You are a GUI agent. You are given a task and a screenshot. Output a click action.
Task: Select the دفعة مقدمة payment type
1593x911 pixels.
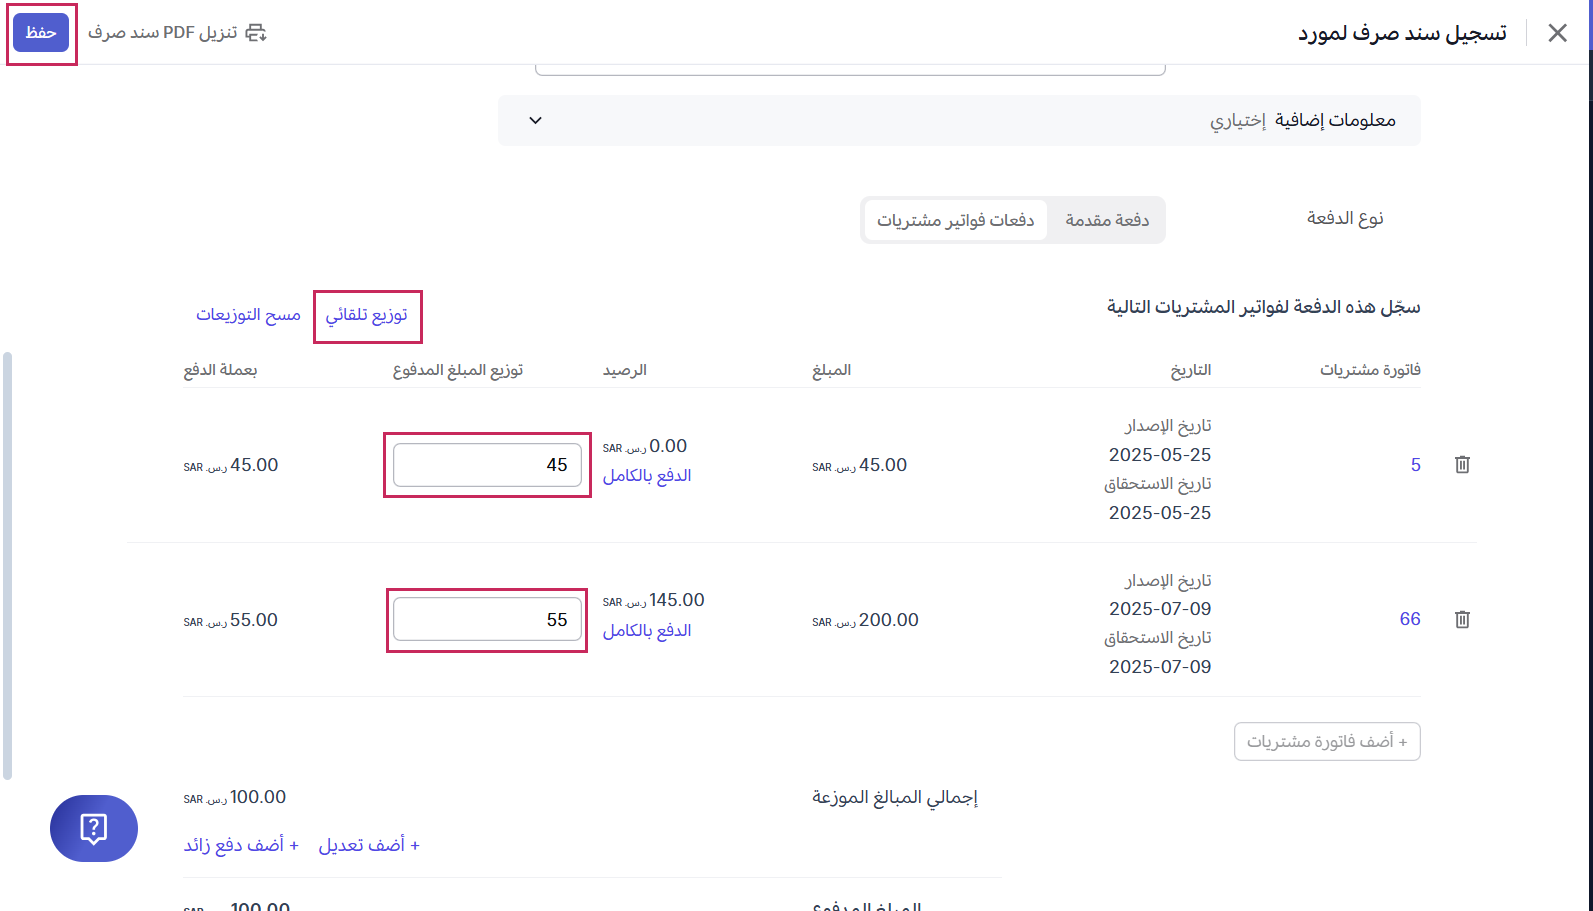click(1106, 220)
